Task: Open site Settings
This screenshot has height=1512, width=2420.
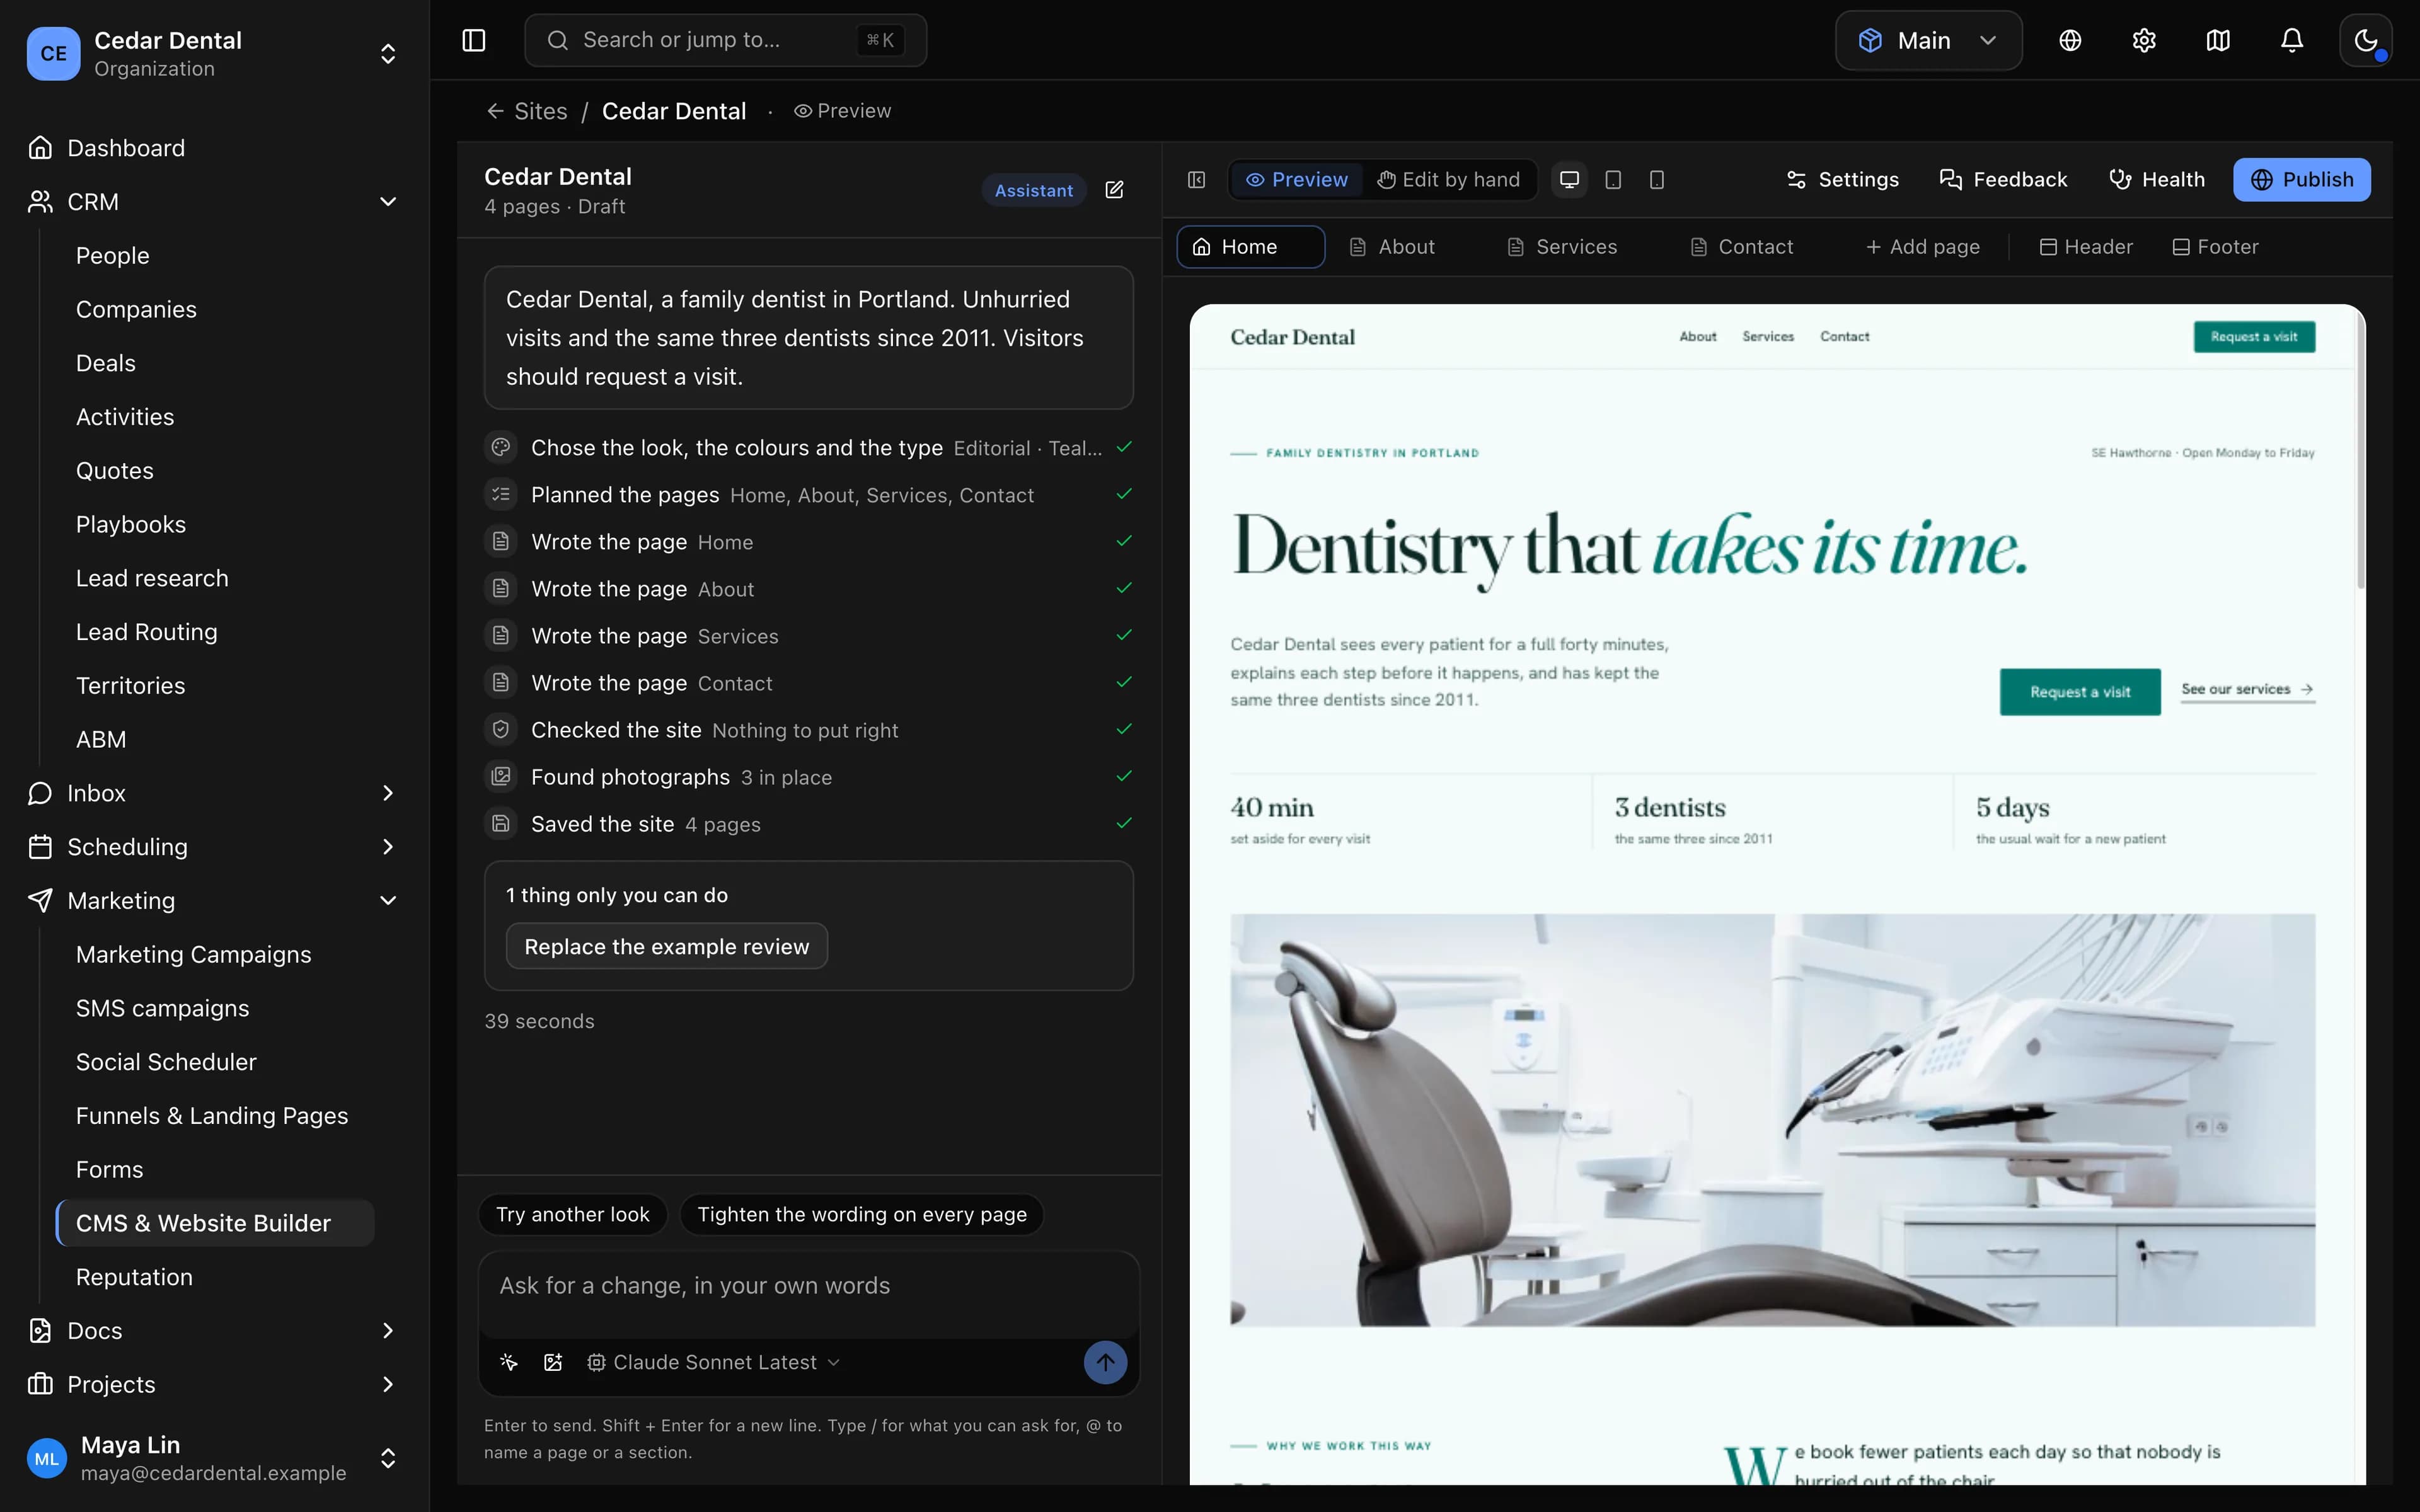Action: (x=1842, y=180)
